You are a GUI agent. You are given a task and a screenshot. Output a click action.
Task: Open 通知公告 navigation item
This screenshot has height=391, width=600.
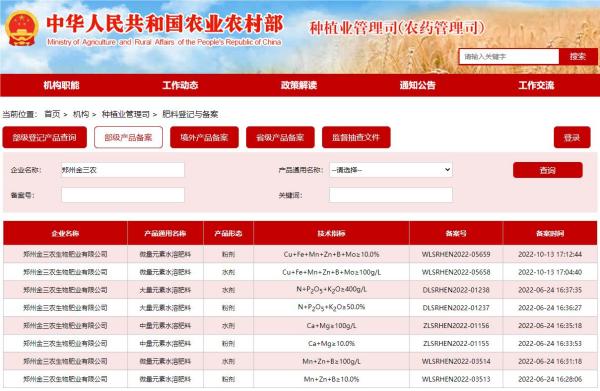(417, 85)
